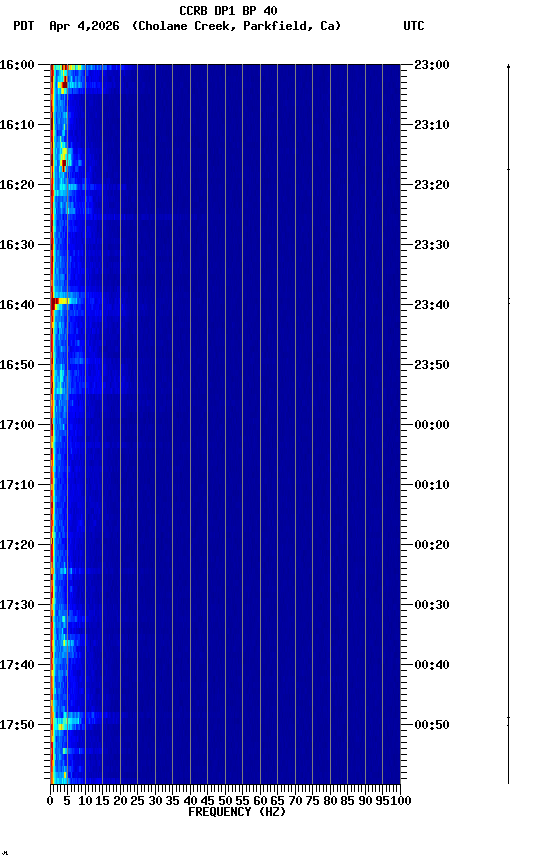552x864 pixels.
Task: Click the 23:30 UTC time label
Action: point(432,245)
